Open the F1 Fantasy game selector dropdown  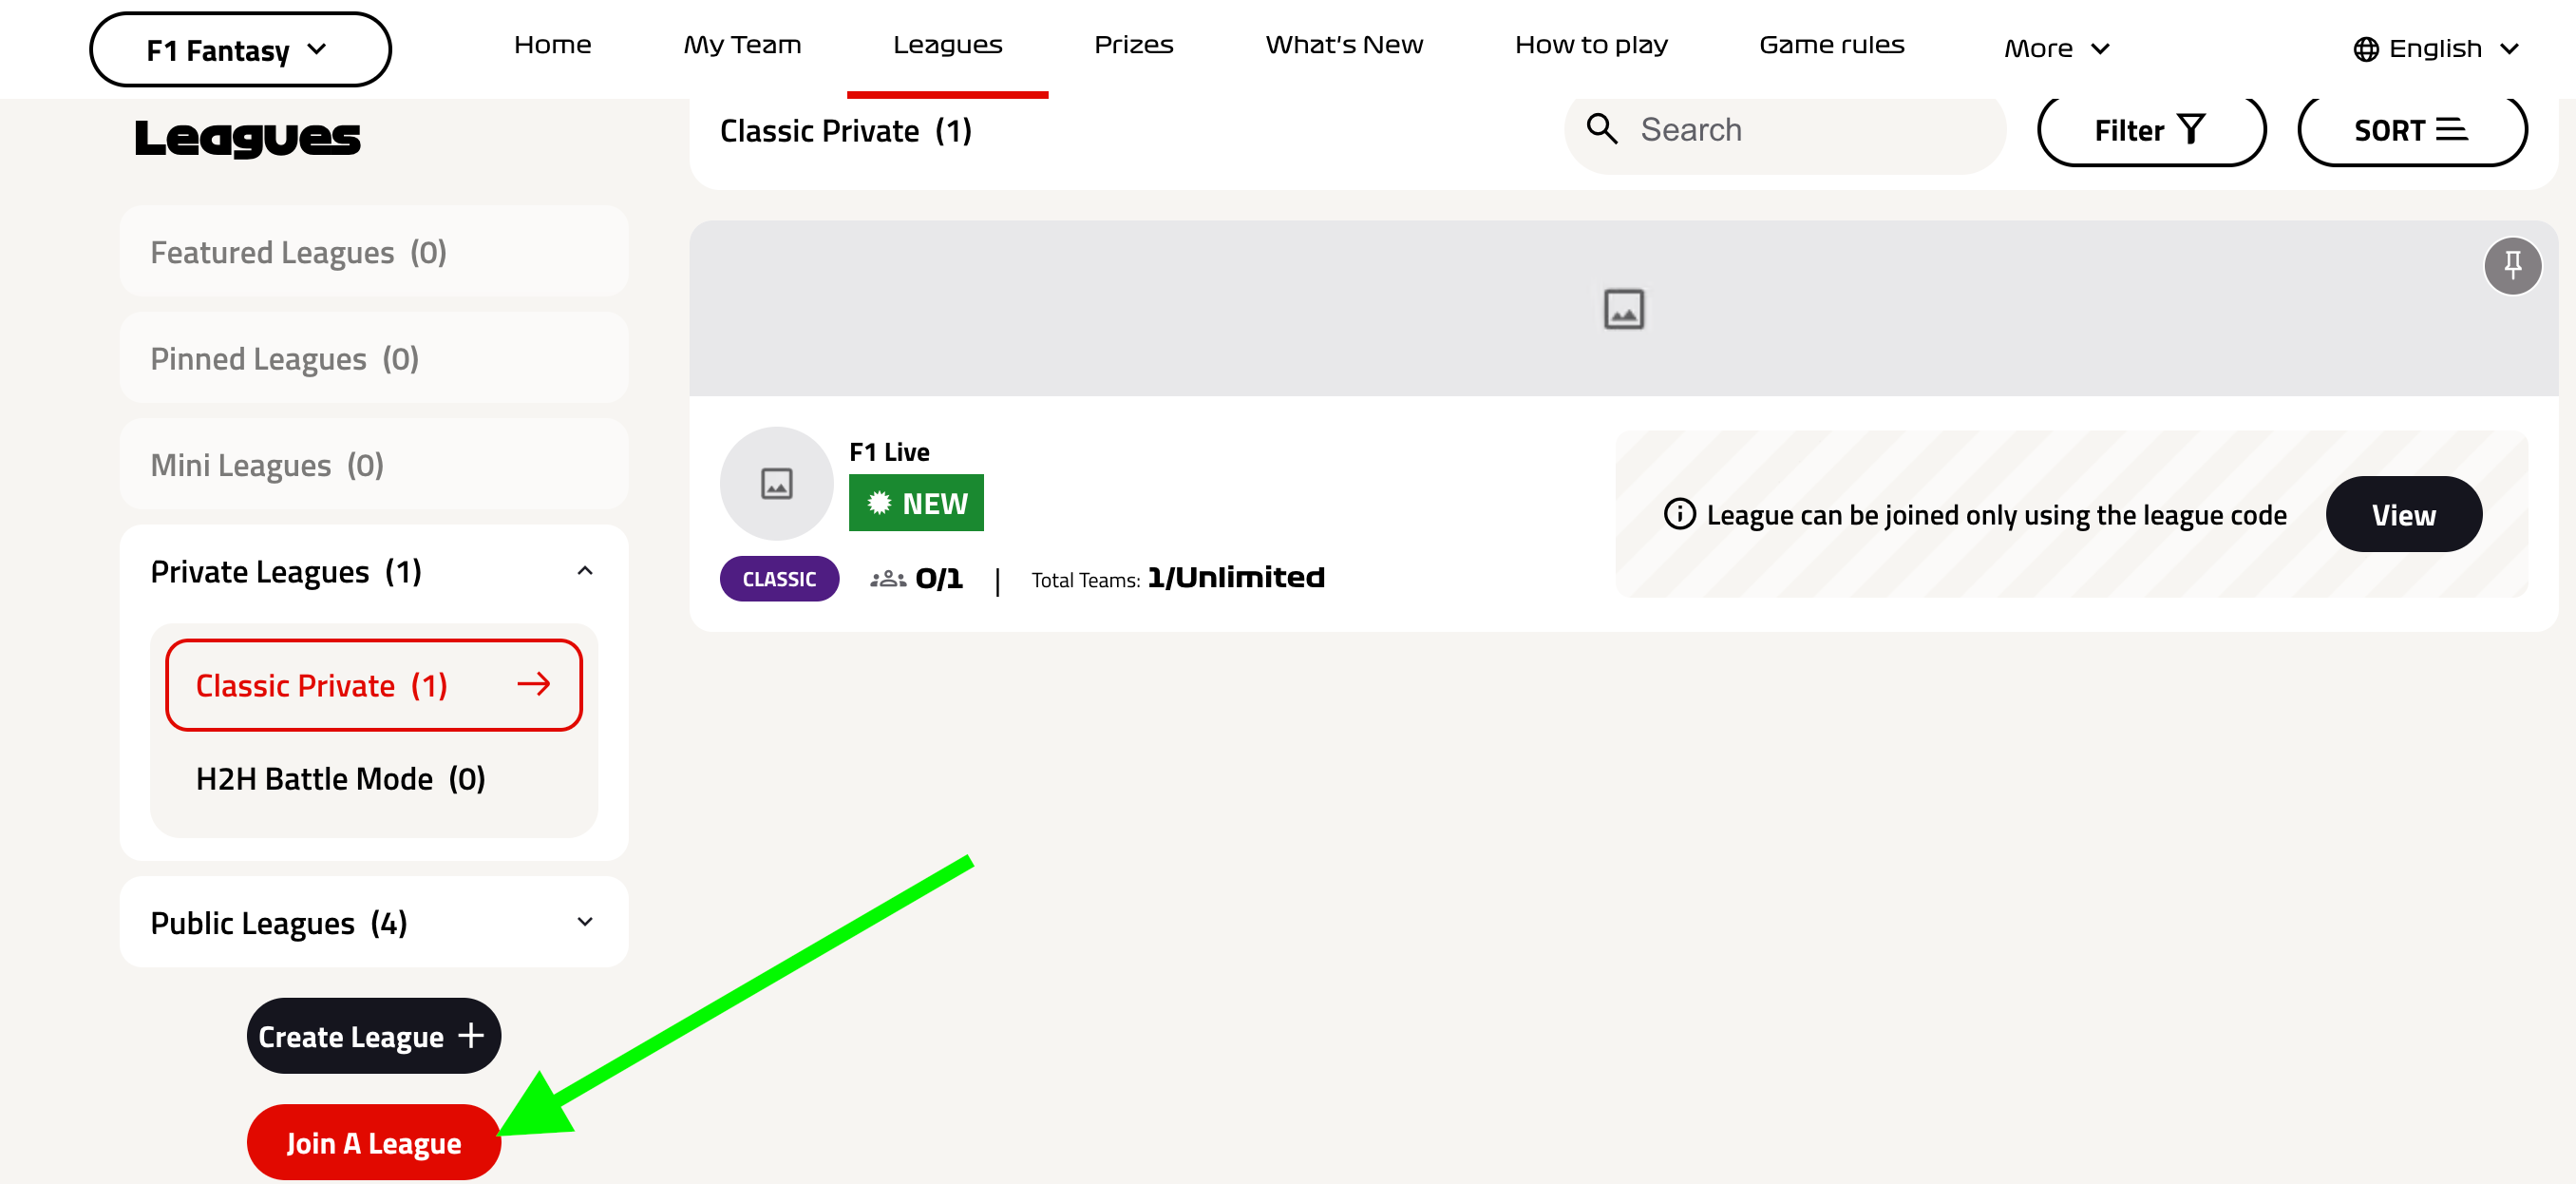tap(240, 49)
